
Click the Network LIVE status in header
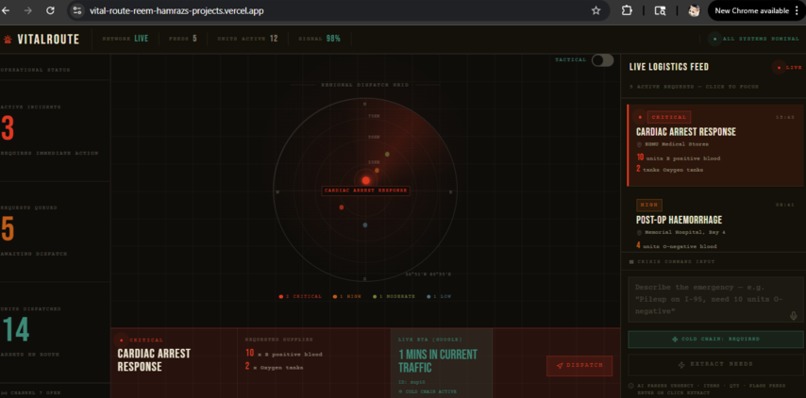point(125,39)
